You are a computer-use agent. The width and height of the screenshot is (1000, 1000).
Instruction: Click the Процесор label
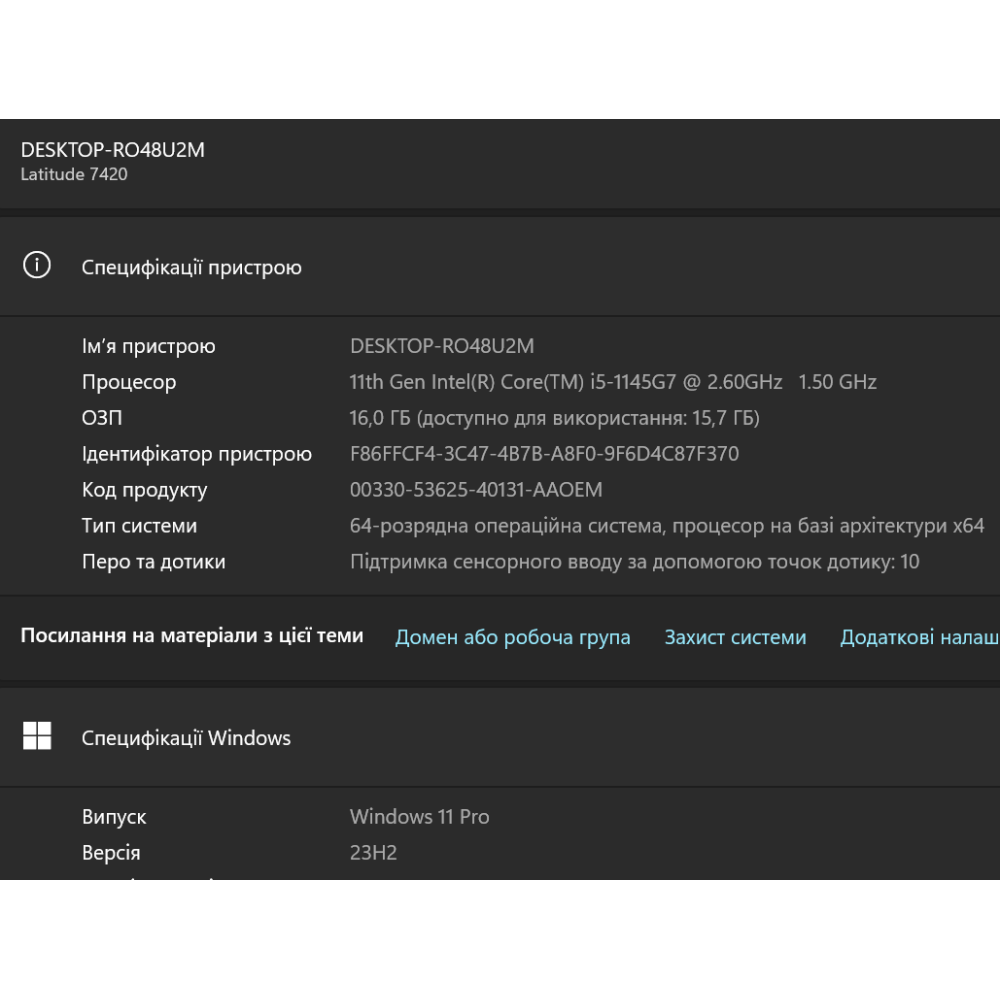click(x=129, y=382)
